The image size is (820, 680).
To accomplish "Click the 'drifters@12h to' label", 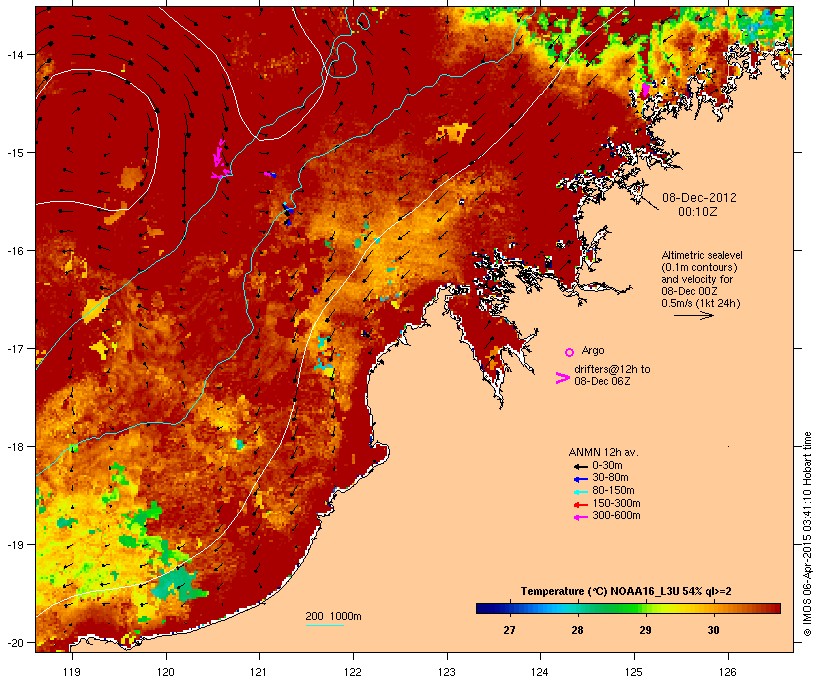I will point(612,369).
